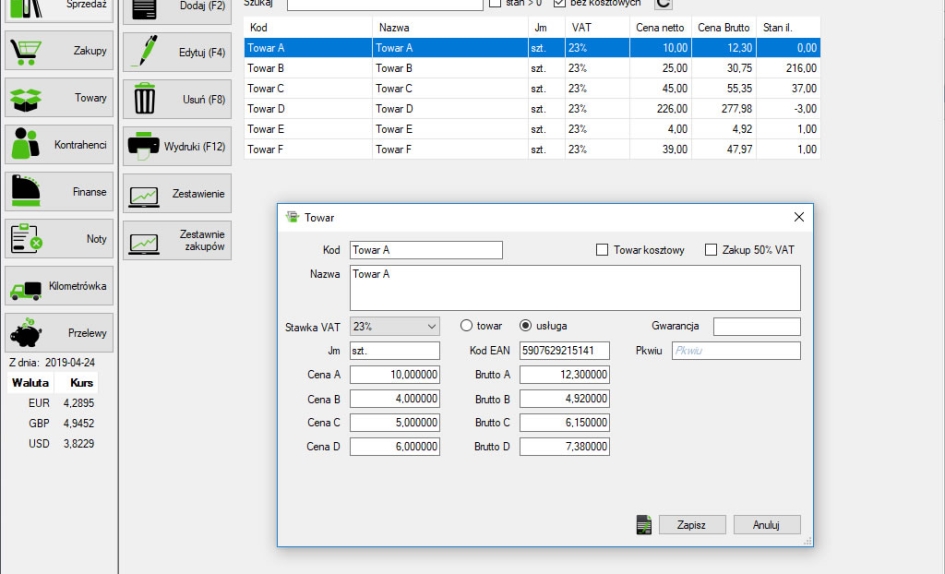
Task: Open the Towary goods section
Action: coord(58,98)
